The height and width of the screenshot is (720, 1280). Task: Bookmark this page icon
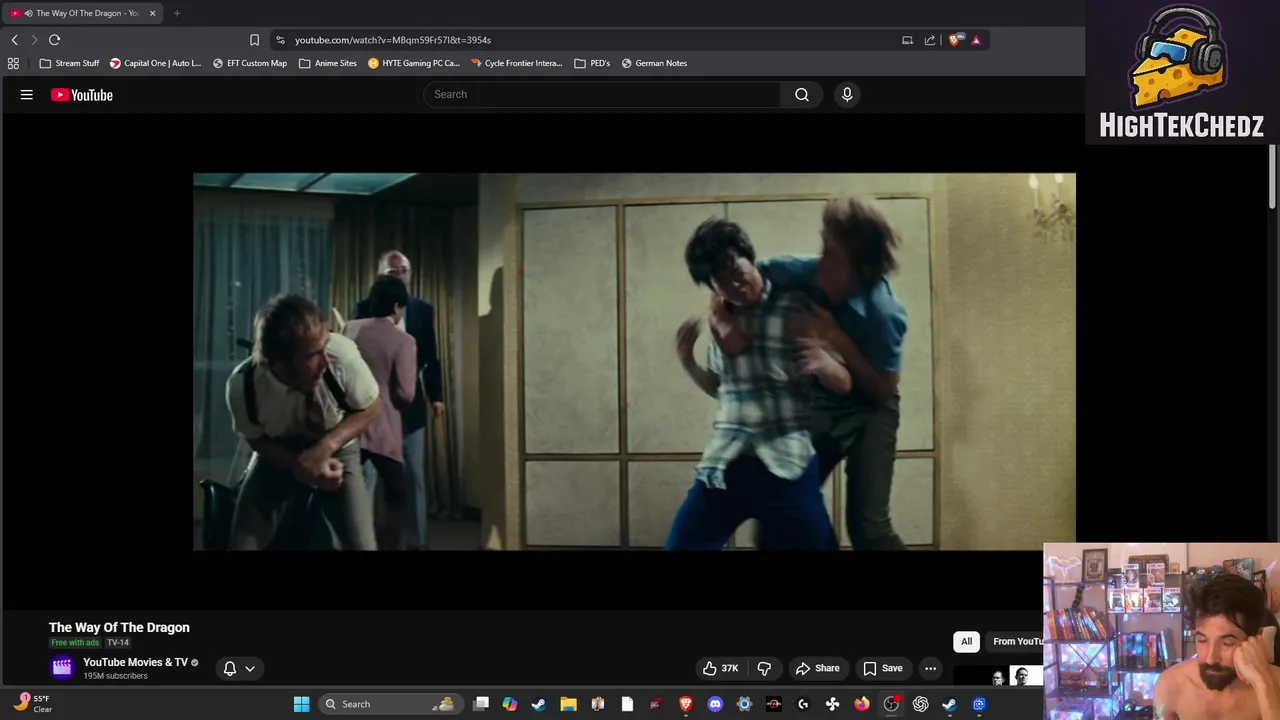coord(254,40)
